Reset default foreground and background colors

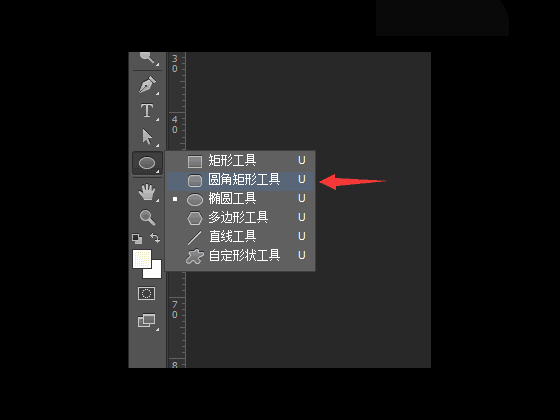coord(137,238)
